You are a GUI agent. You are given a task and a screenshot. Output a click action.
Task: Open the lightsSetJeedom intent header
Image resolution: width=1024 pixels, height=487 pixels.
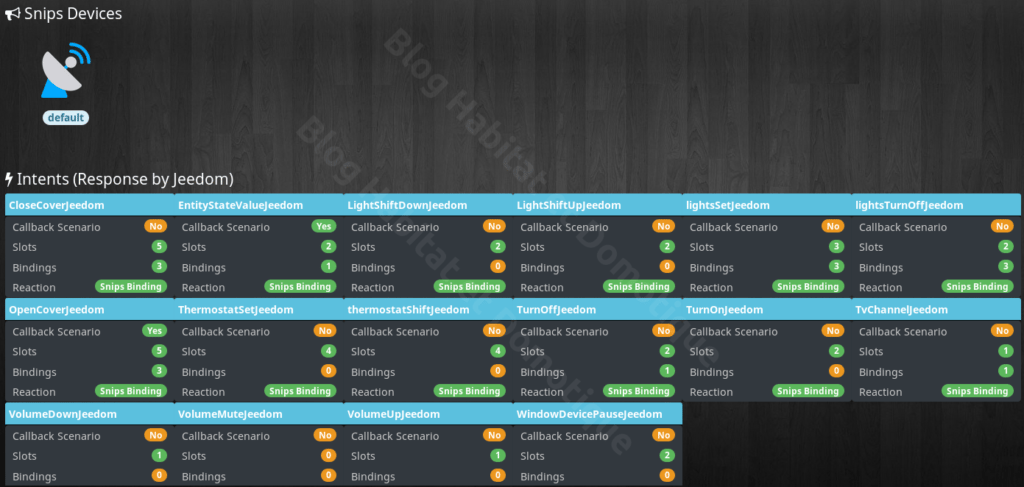767,205
